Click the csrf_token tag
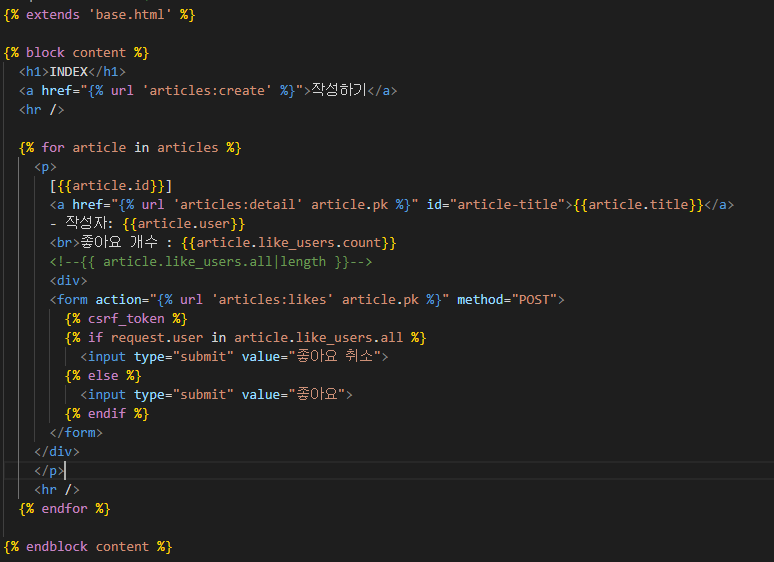Screen dimensions: 774x562 pos(126,319)
